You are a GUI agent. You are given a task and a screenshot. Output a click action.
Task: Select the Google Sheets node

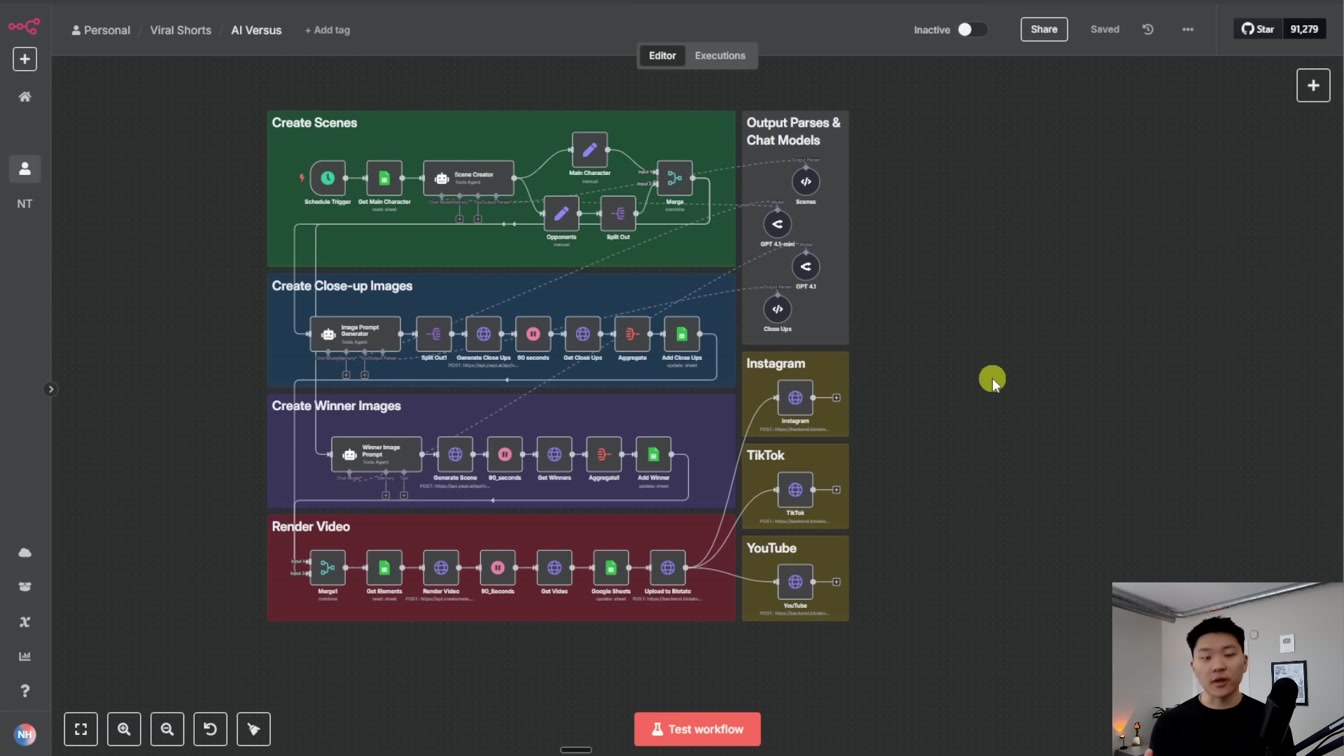pyautogui.click(x=610, y=567)
